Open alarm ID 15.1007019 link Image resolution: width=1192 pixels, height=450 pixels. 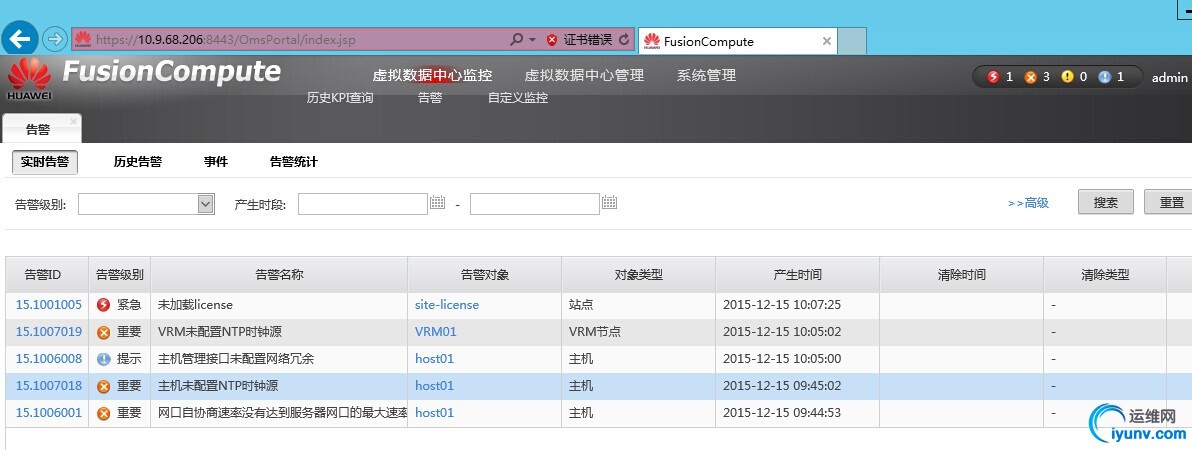coord(48,332)
